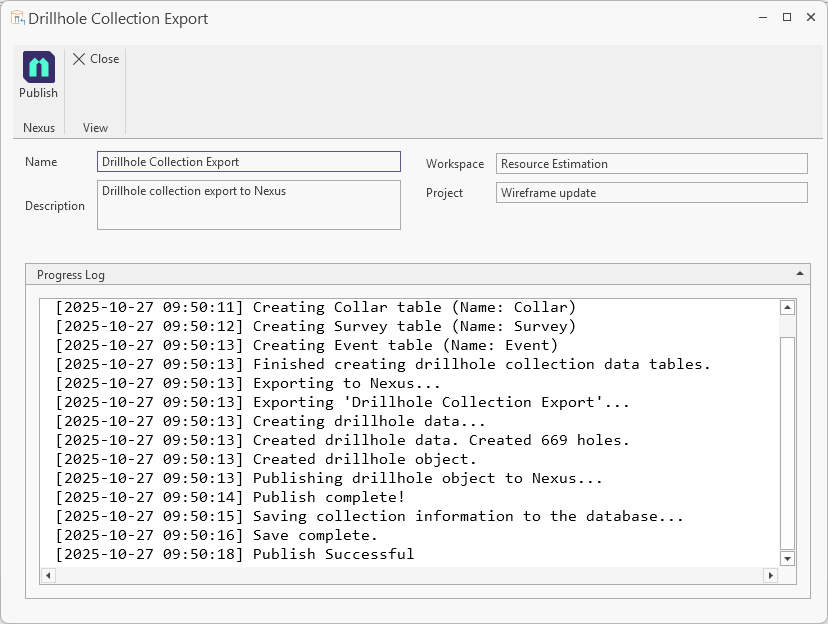Screen dimensions: 828x624
Task: Click the Close button in the View group
Action: click(x=96, y=59)
